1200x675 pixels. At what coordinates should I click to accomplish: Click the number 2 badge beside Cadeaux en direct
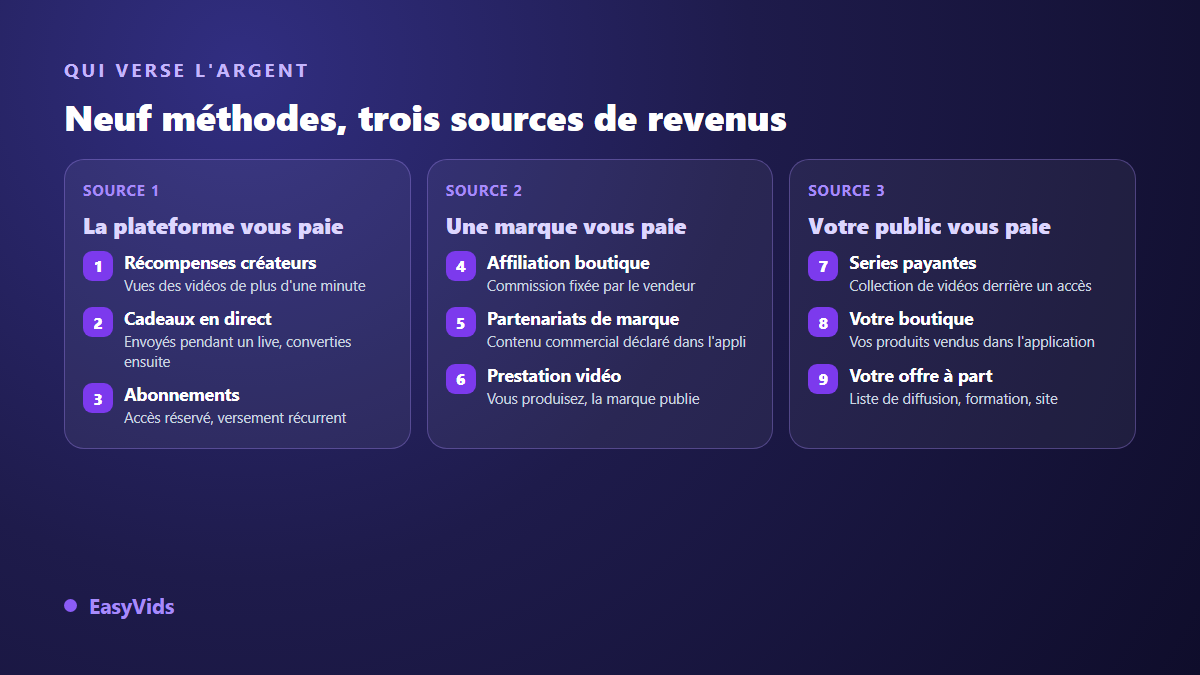click(x=98, y=323)
